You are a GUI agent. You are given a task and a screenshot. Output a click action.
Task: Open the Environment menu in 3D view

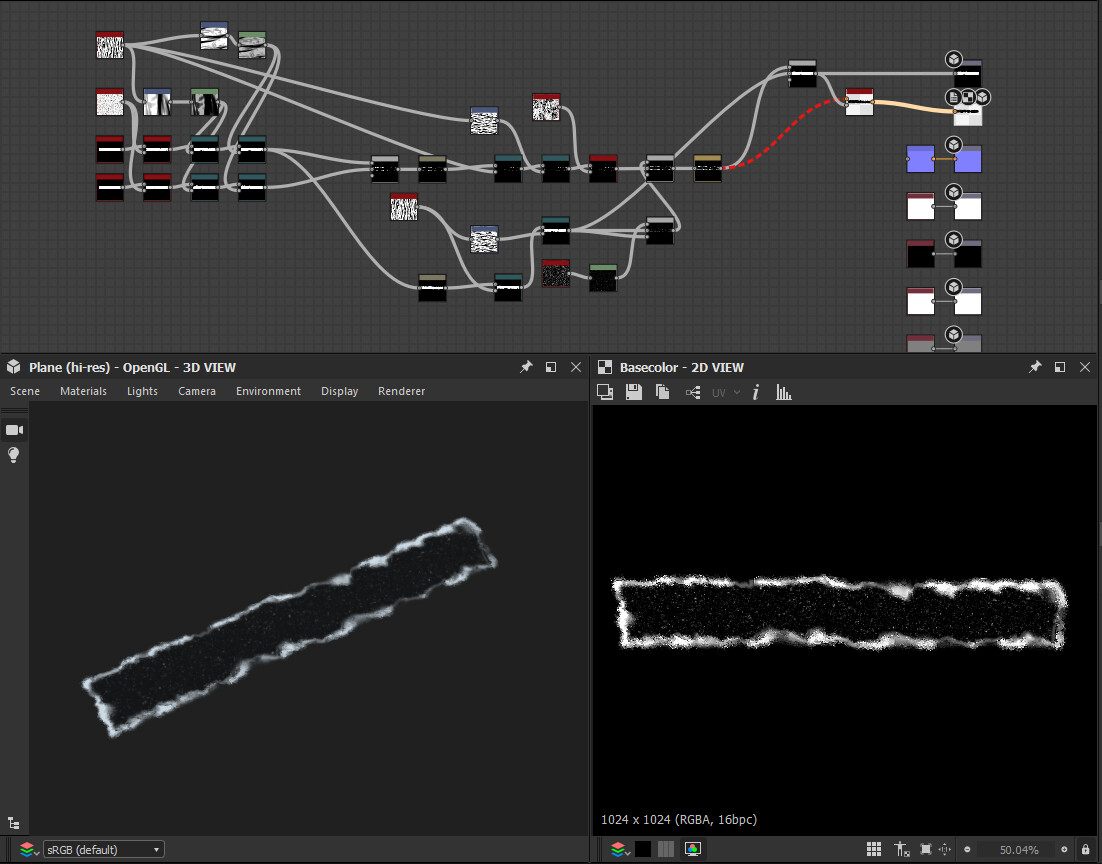(268, 391)
